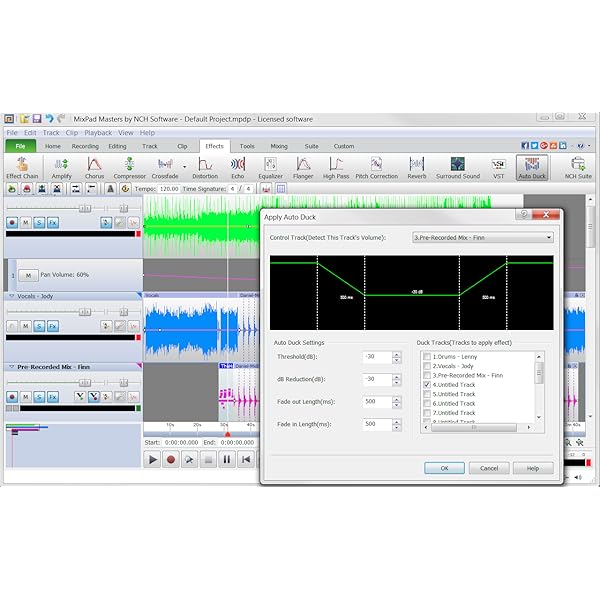Open the Distortion effect
Screen dimensions: 600x600
click(x=205, y=168)
